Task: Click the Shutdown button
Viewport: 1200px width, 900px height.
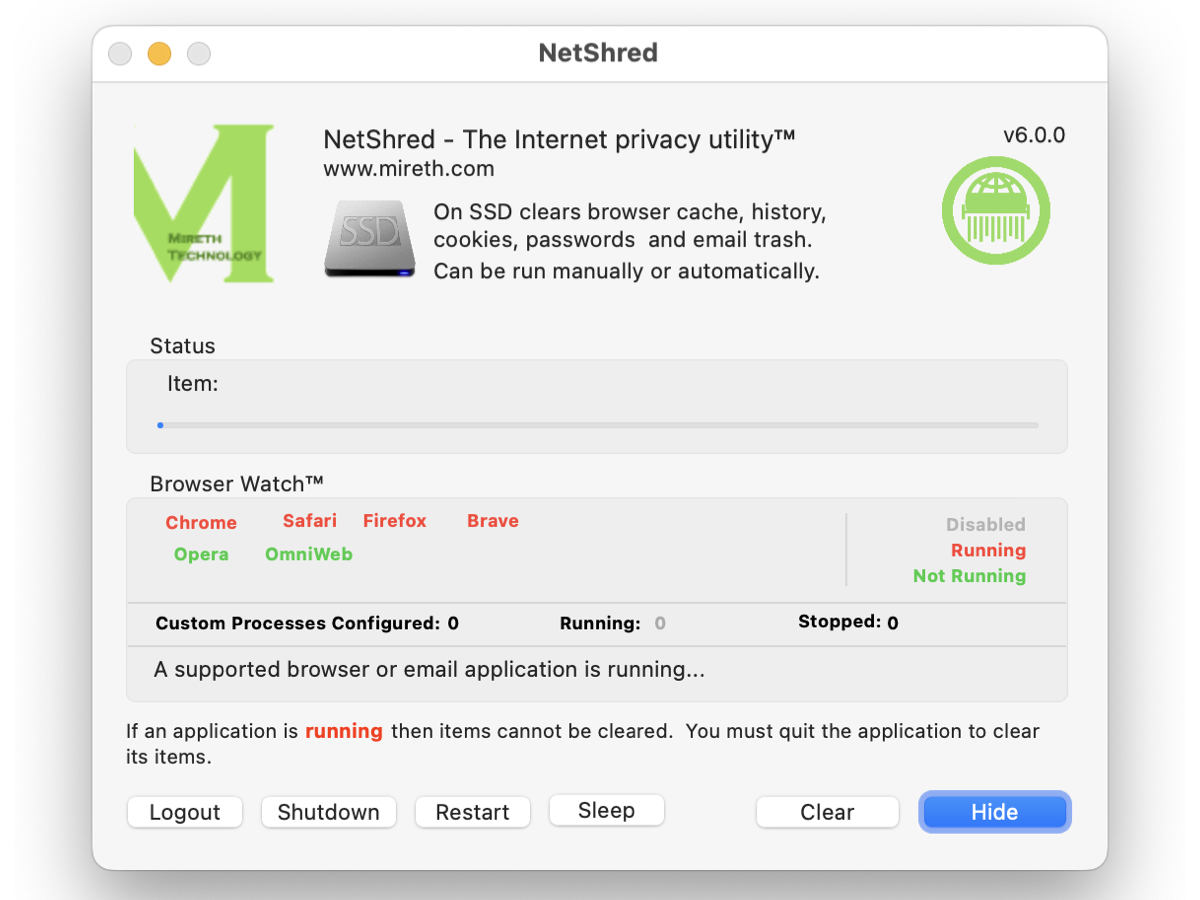Action: tap(328, 812)
